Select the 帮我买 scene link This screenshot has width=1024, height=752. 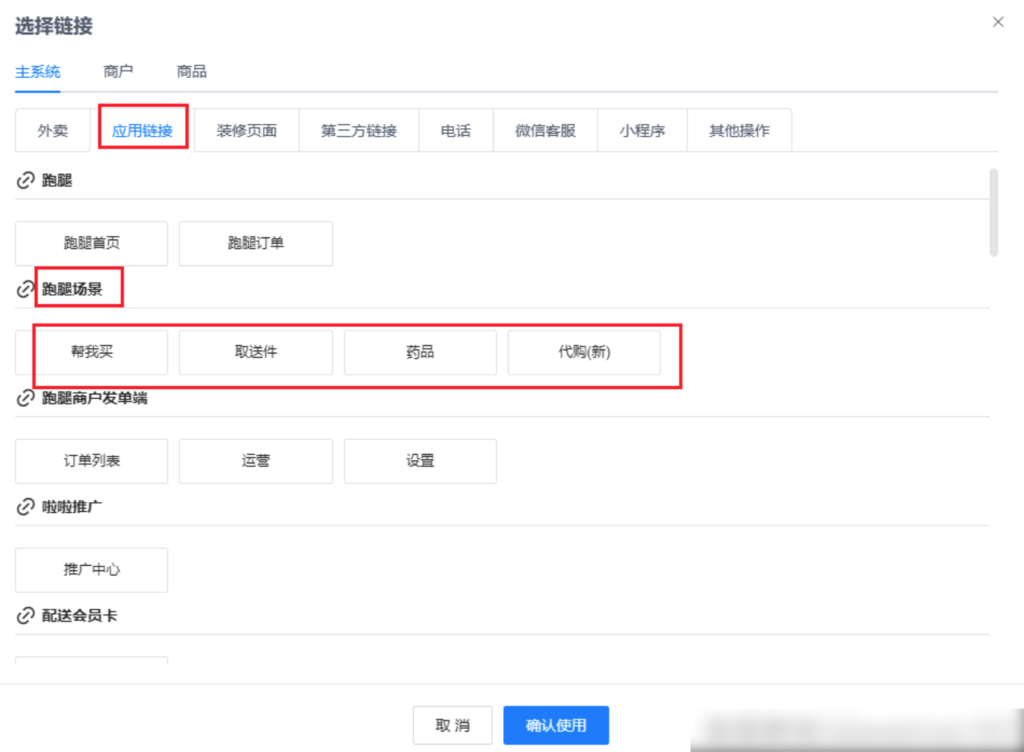tap(91, 352)
